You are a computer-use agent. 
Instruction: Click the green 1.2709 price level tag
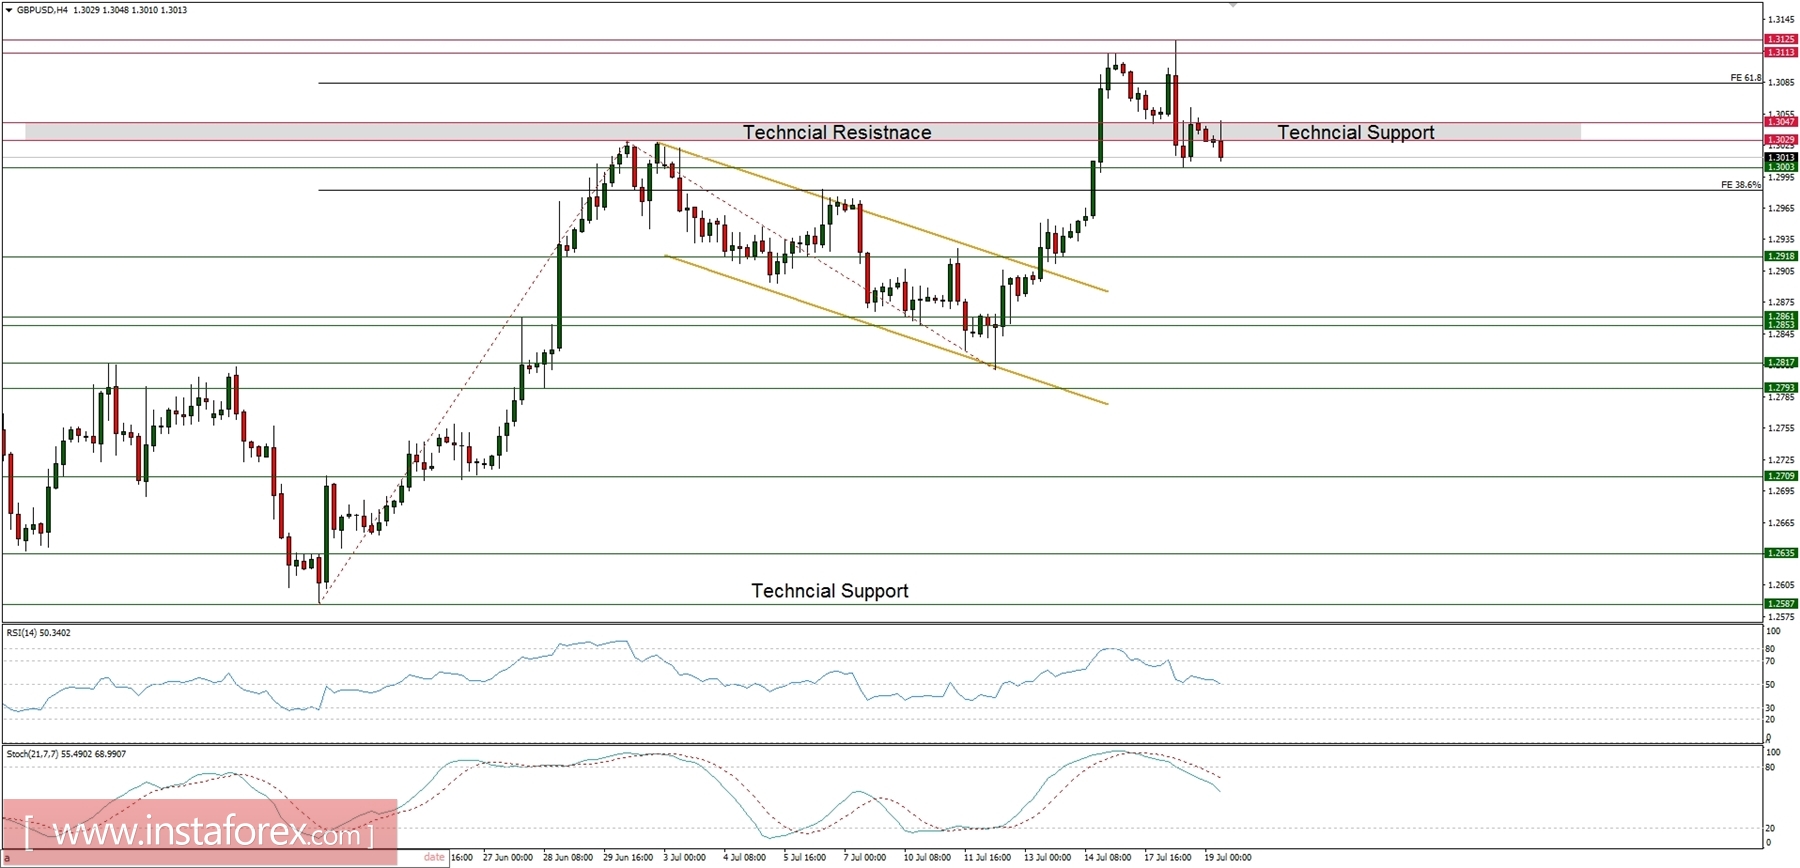[1781, 476]
